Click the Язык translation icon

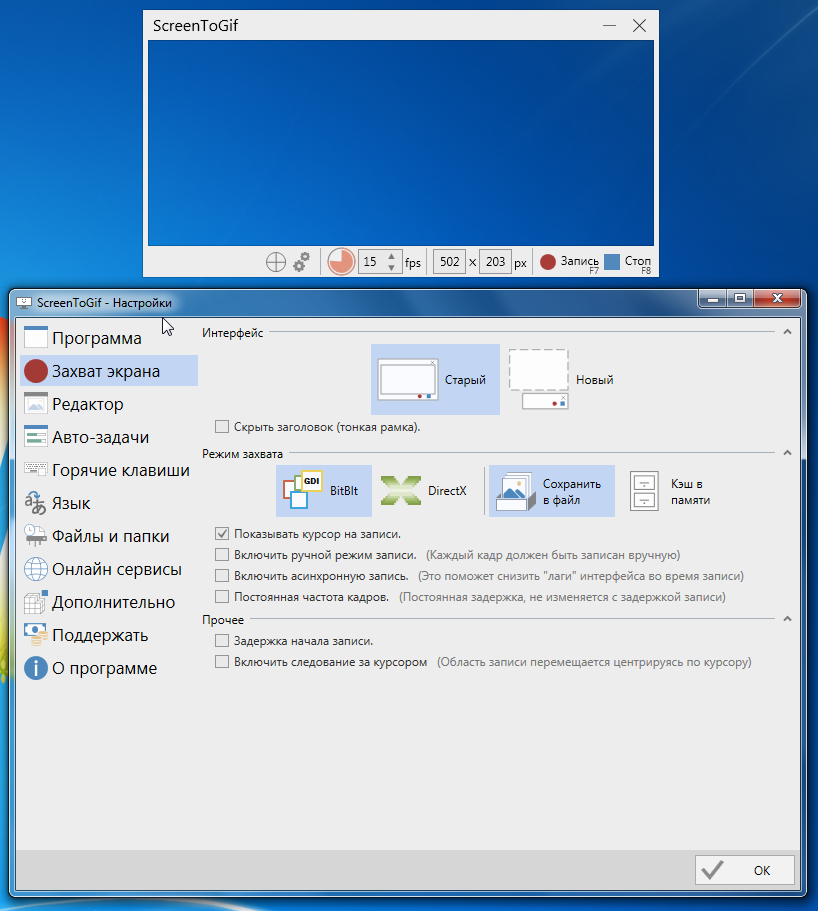(35, 503)
